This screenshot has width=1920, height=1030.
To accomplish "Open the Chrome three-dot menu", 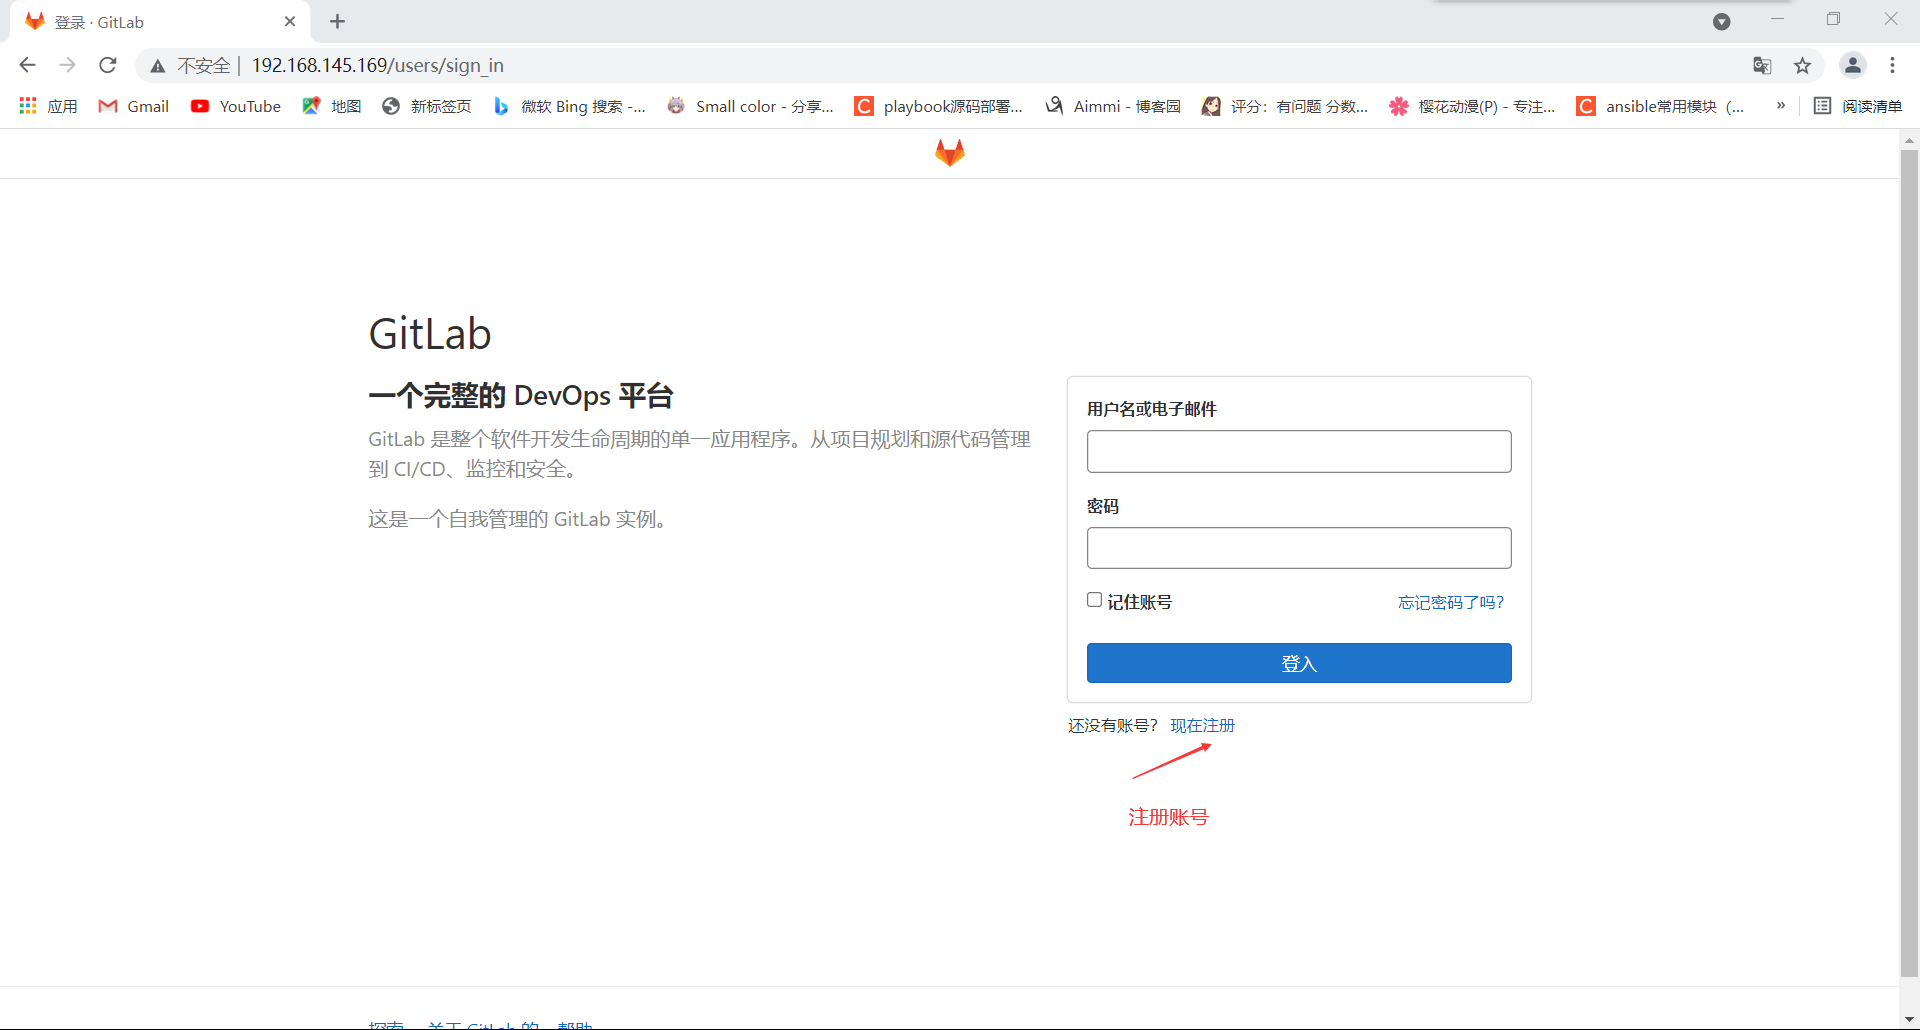I will [x=1892, y=65].
